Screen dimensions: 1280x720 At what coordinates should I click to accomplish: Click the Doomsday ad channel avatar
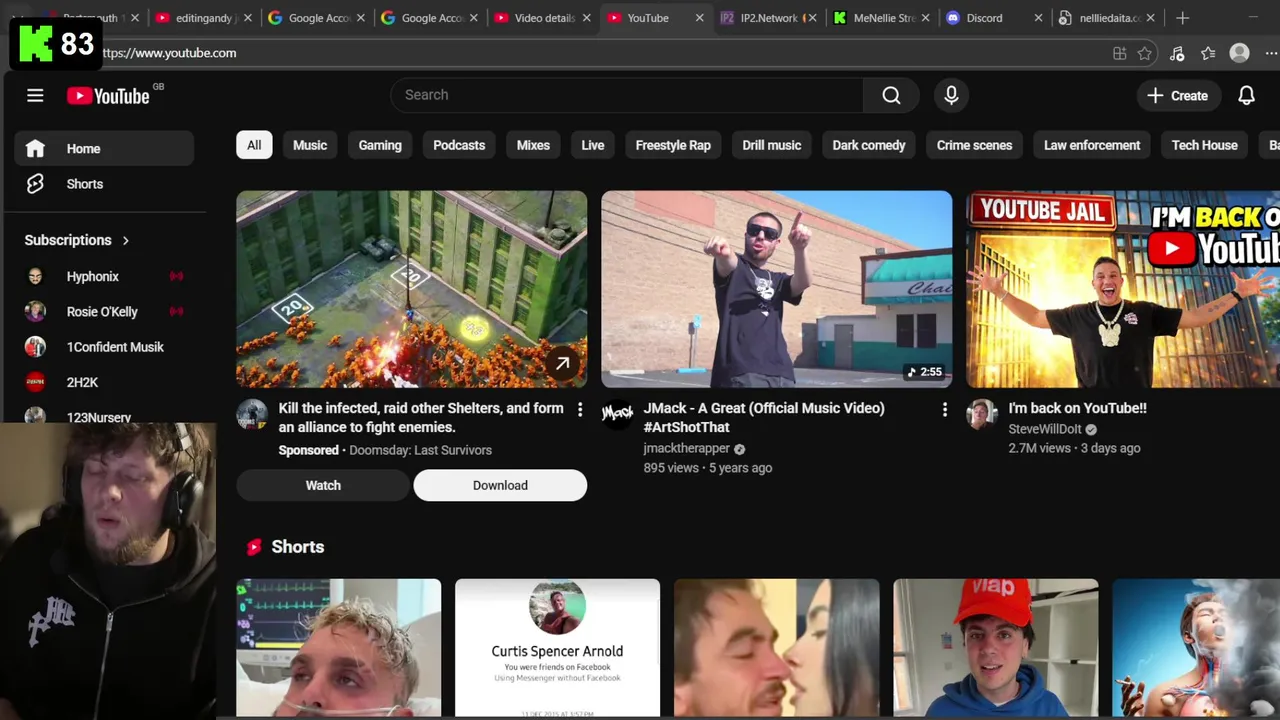click(252, 415)
